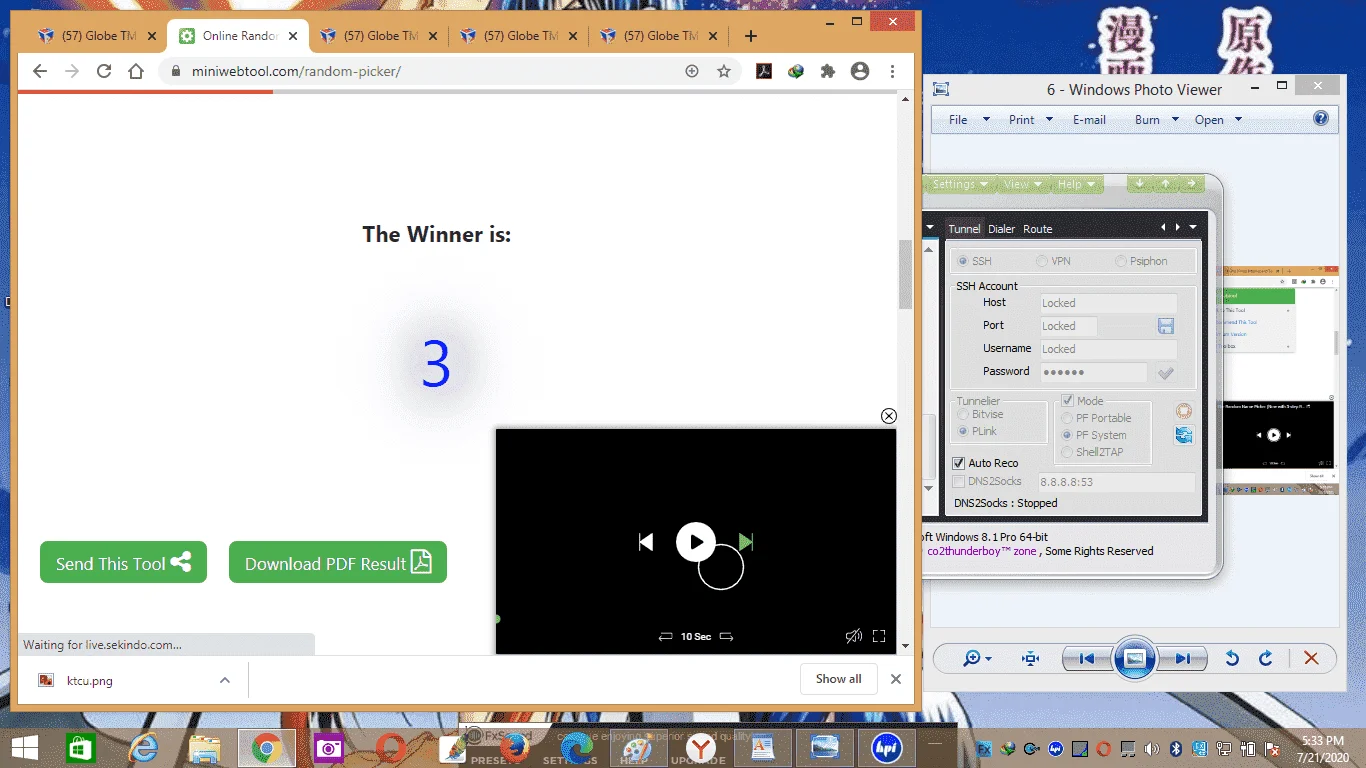Viewport: 1366px width, 768px height.
Task: Open the 5:33 PM clock and date
Action: click(x=1324, y=748)
